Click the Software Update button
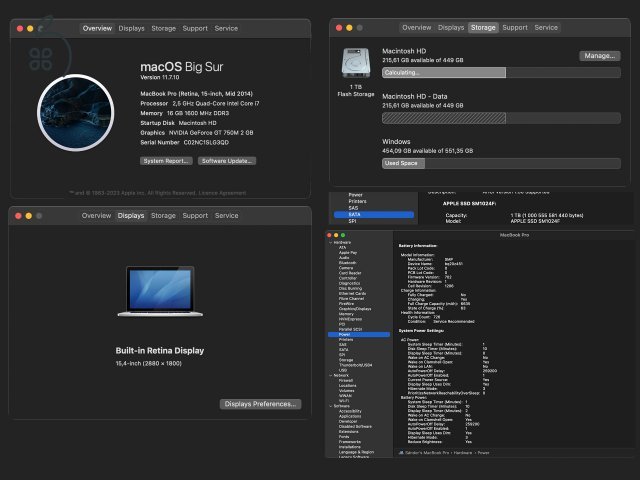The height and width of the screenshot is (480, 640). pos(227,161)
